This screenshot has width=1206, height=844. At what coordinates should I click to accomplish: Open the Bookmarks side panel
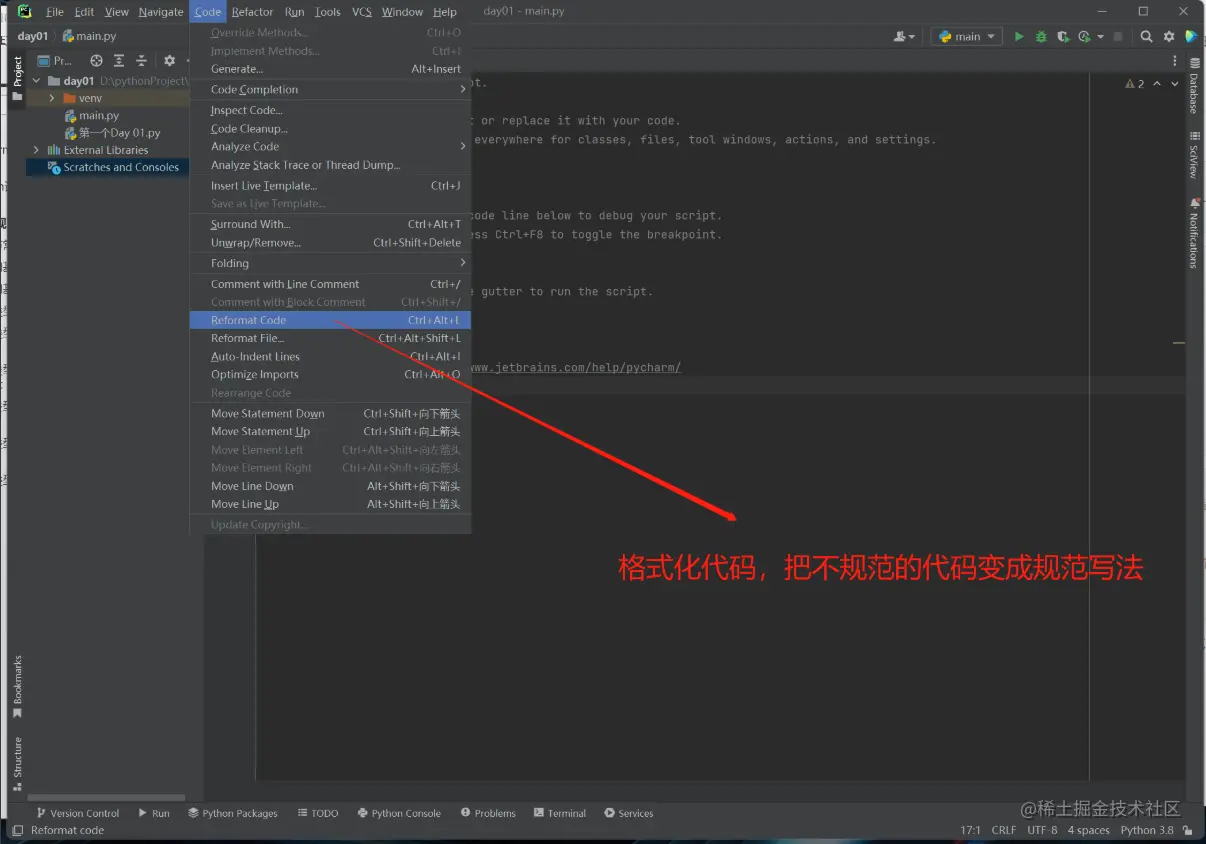click(x=17, y=687)
